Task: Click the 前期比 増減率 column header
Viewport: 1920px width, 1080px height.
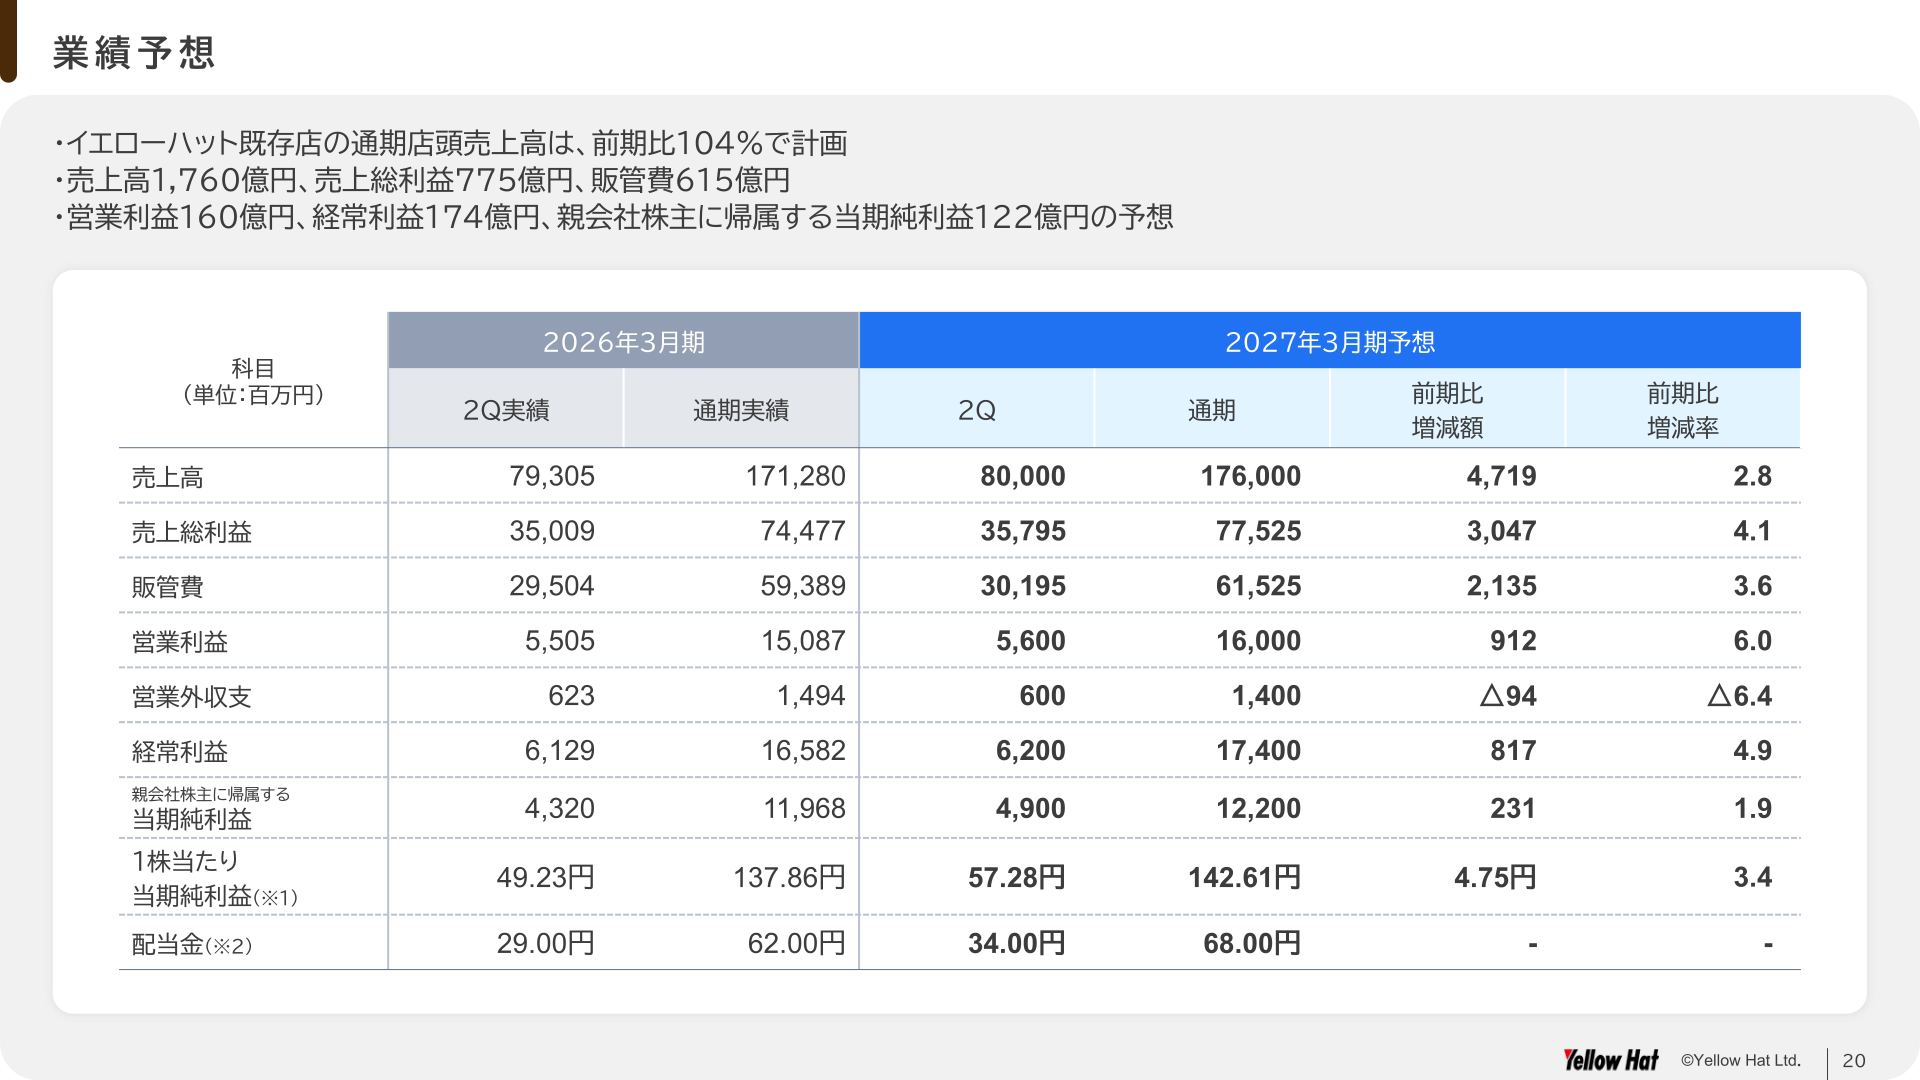Action: click(1683, 410)
